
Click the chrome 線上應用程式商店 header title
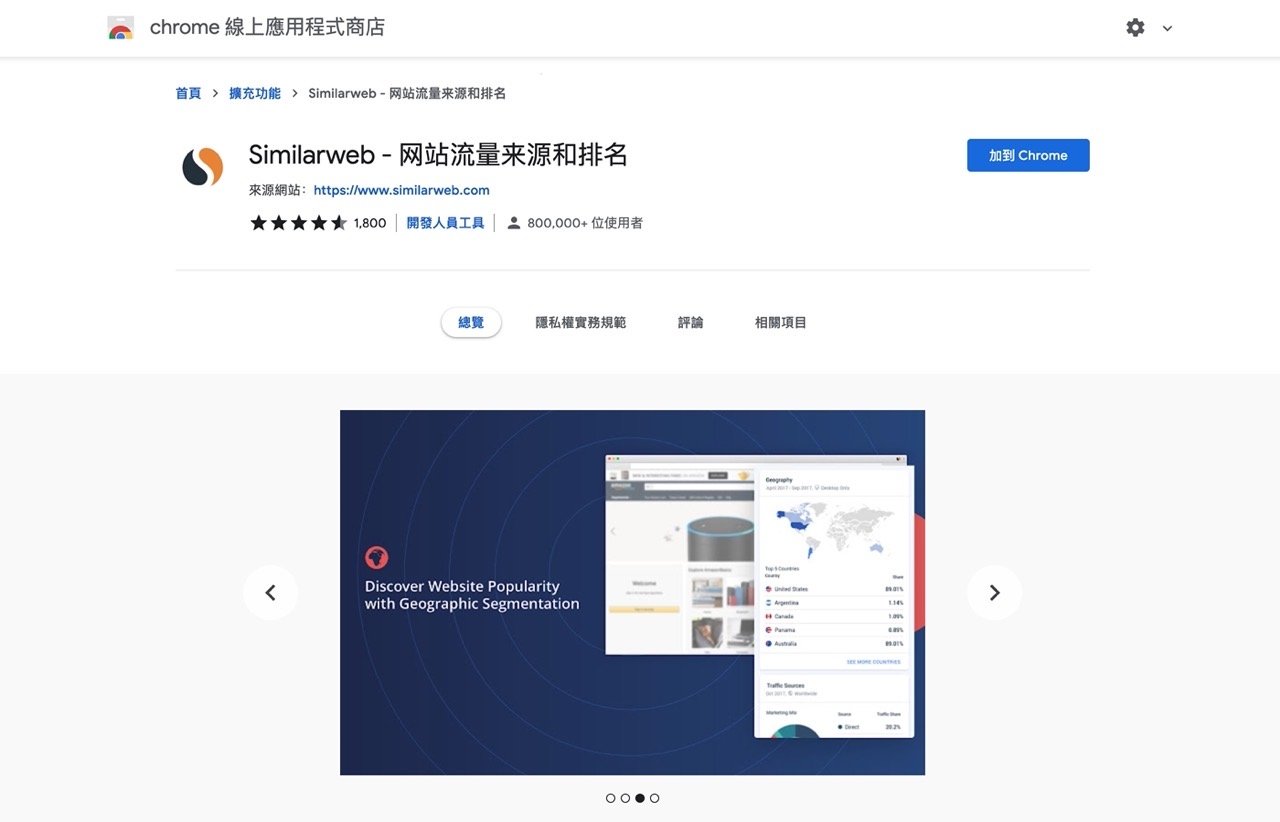point(267,28)
